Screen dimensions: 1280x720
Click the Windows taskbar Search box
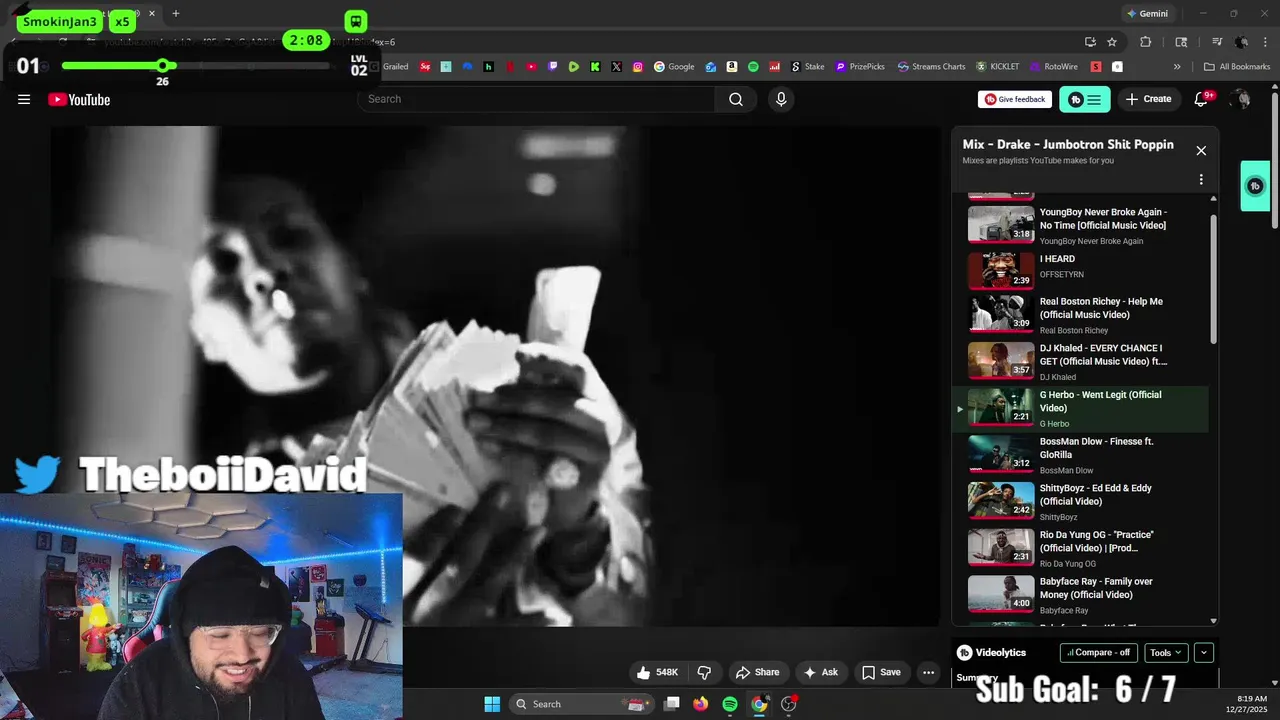[x=581, y=704]
